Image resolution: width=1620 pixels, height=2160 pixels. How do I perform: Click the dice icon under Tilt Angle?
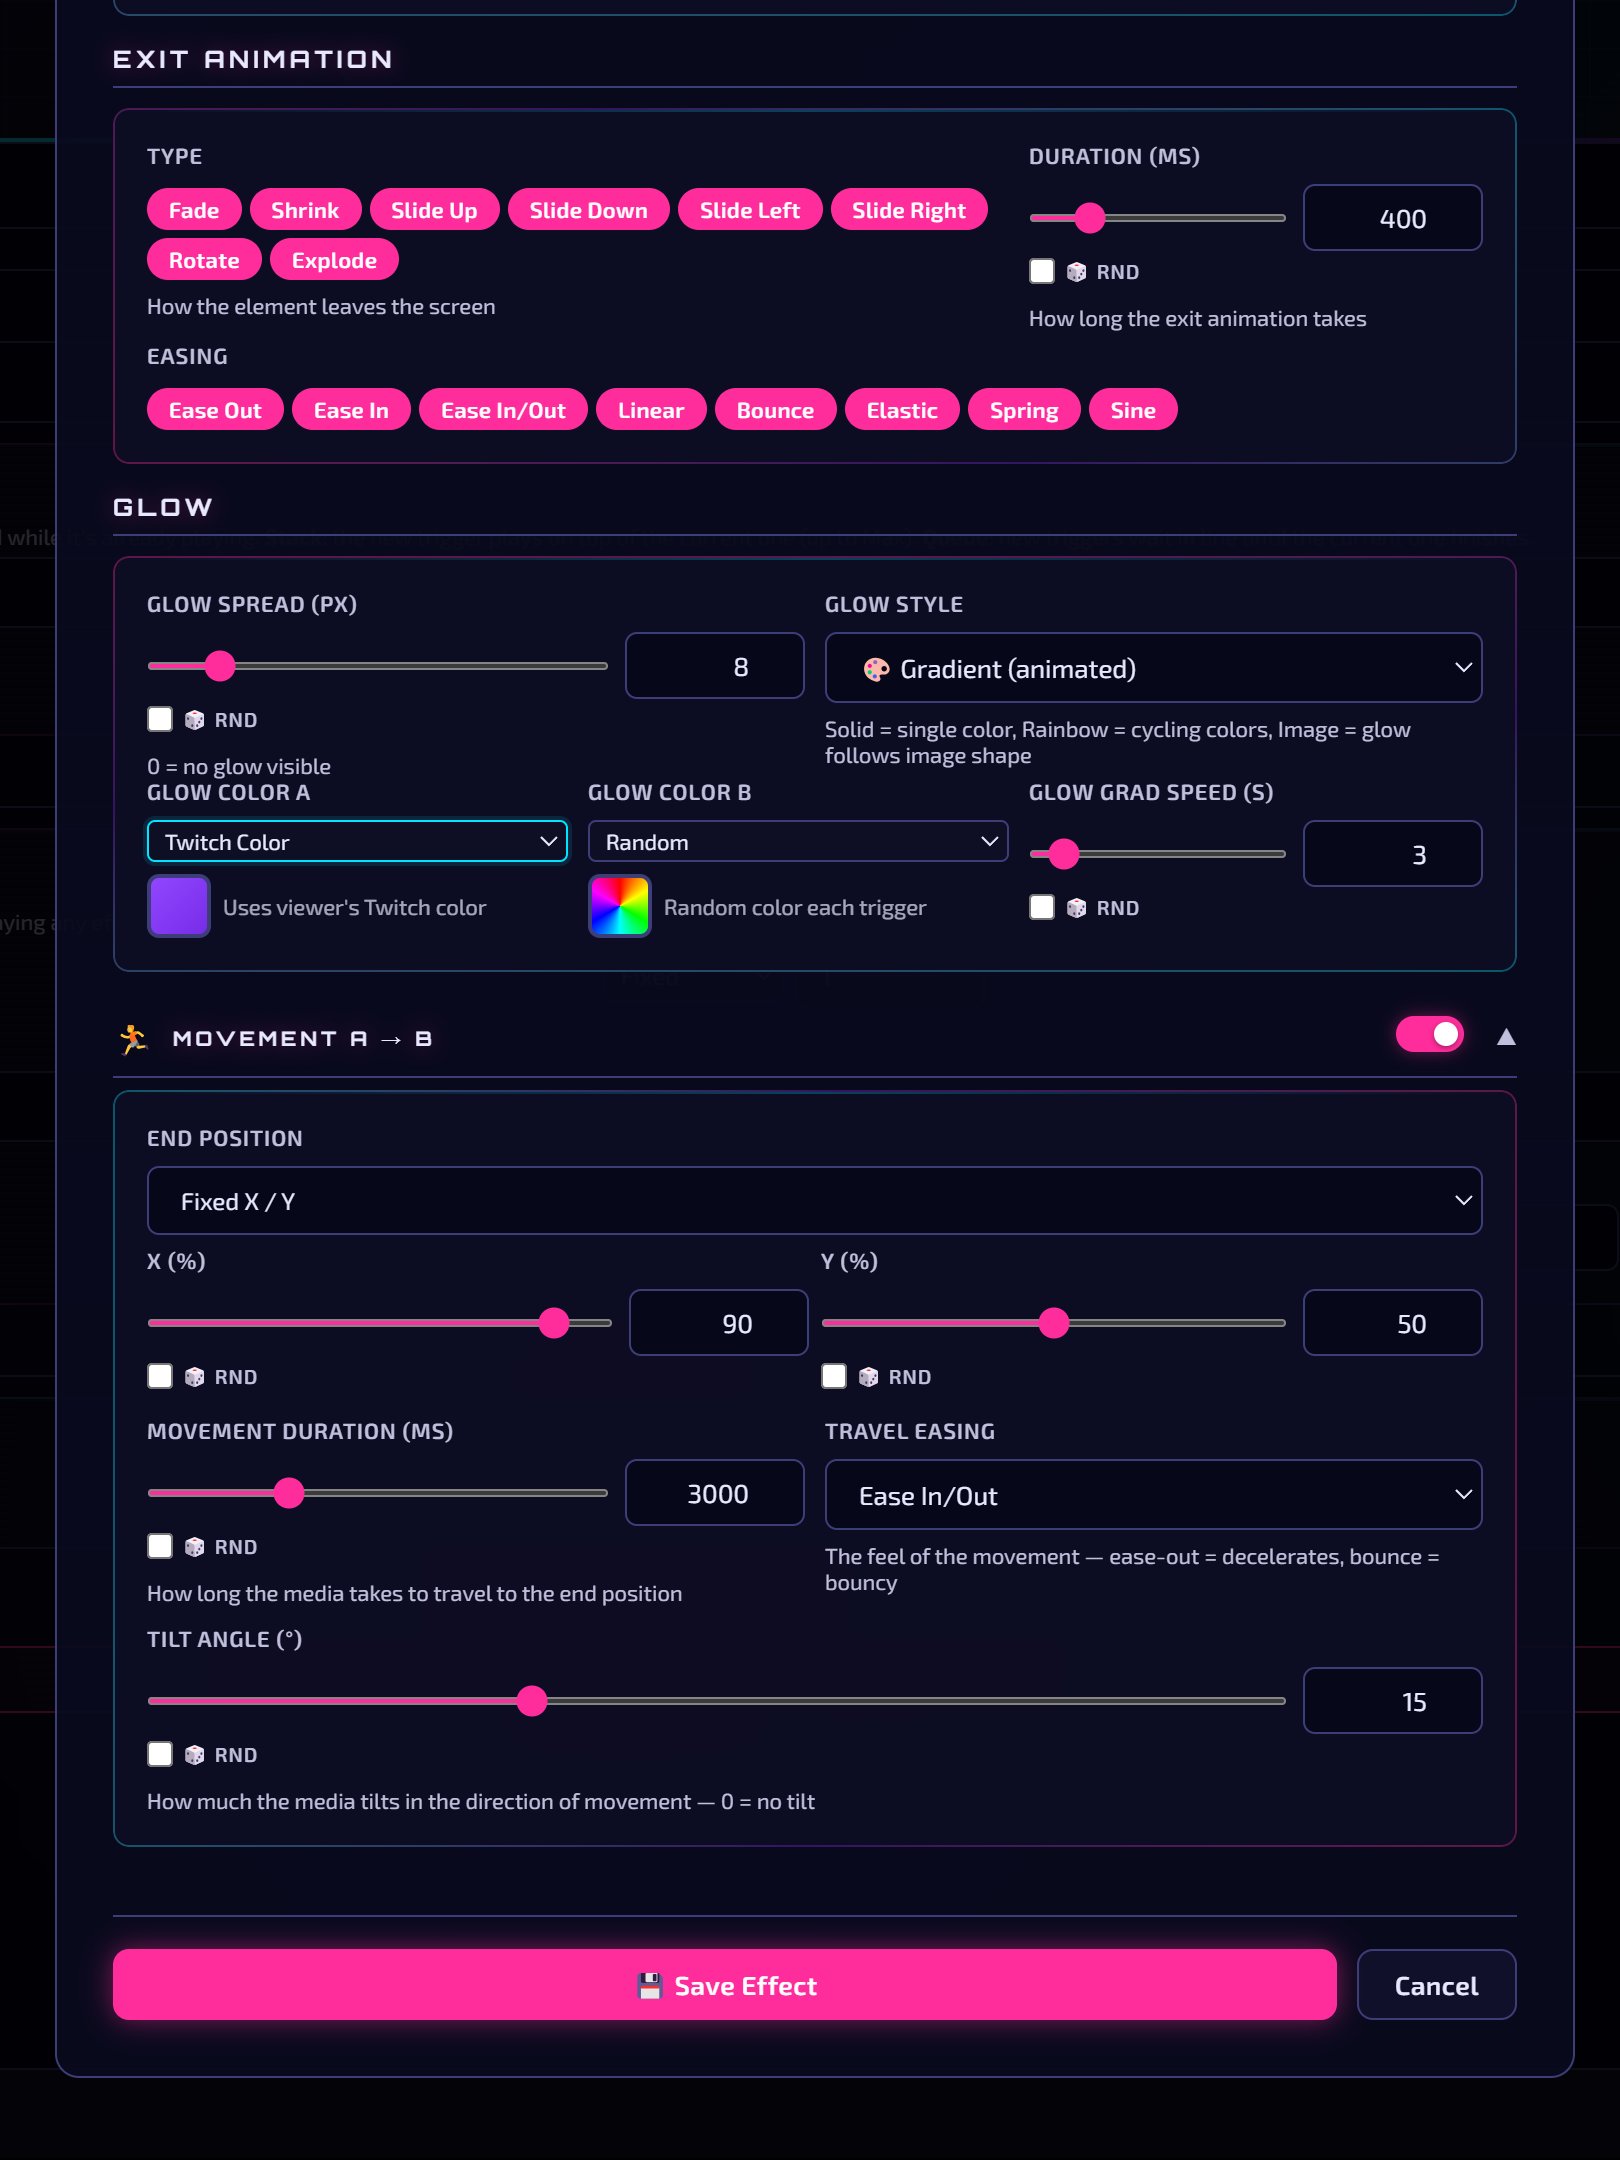(x=194, y=1755)
